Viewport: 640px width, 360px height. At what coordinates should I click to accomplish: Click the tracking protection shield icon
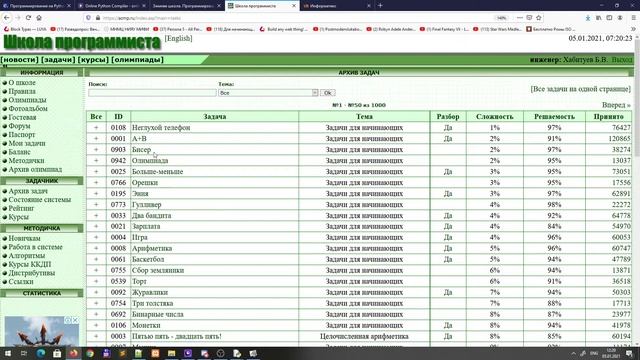88,18
